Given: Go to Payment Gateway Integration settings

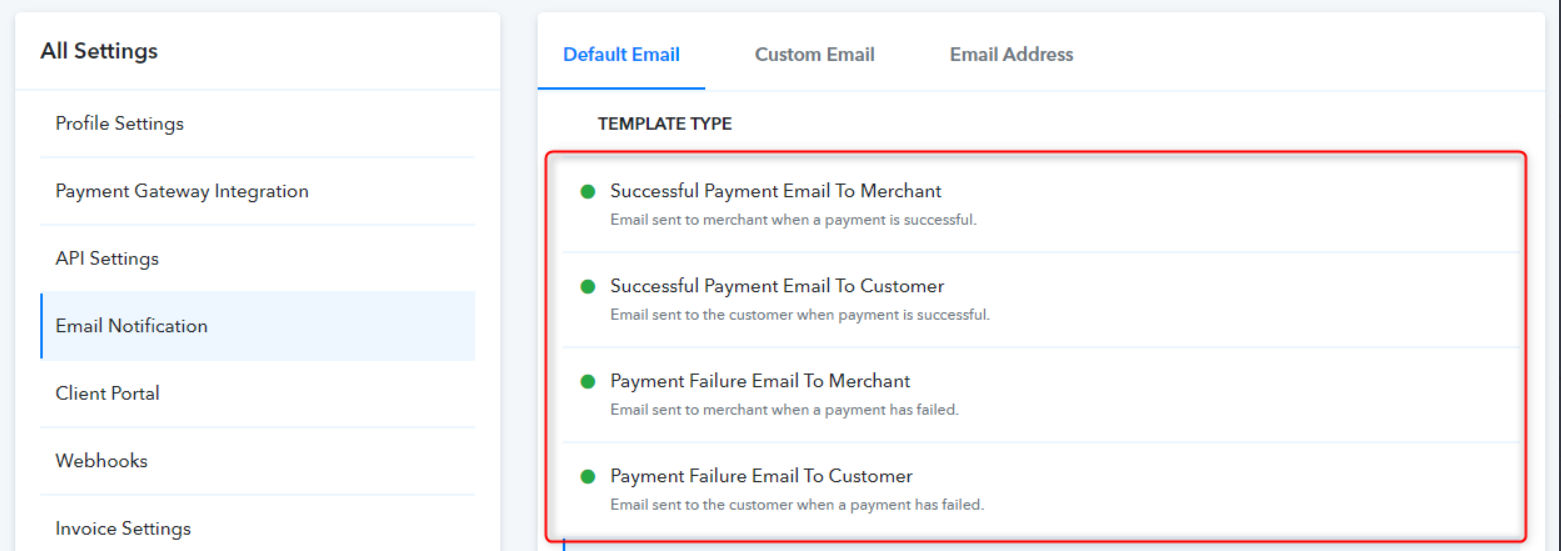Looking at the screenshot, I should coord(257,191).
